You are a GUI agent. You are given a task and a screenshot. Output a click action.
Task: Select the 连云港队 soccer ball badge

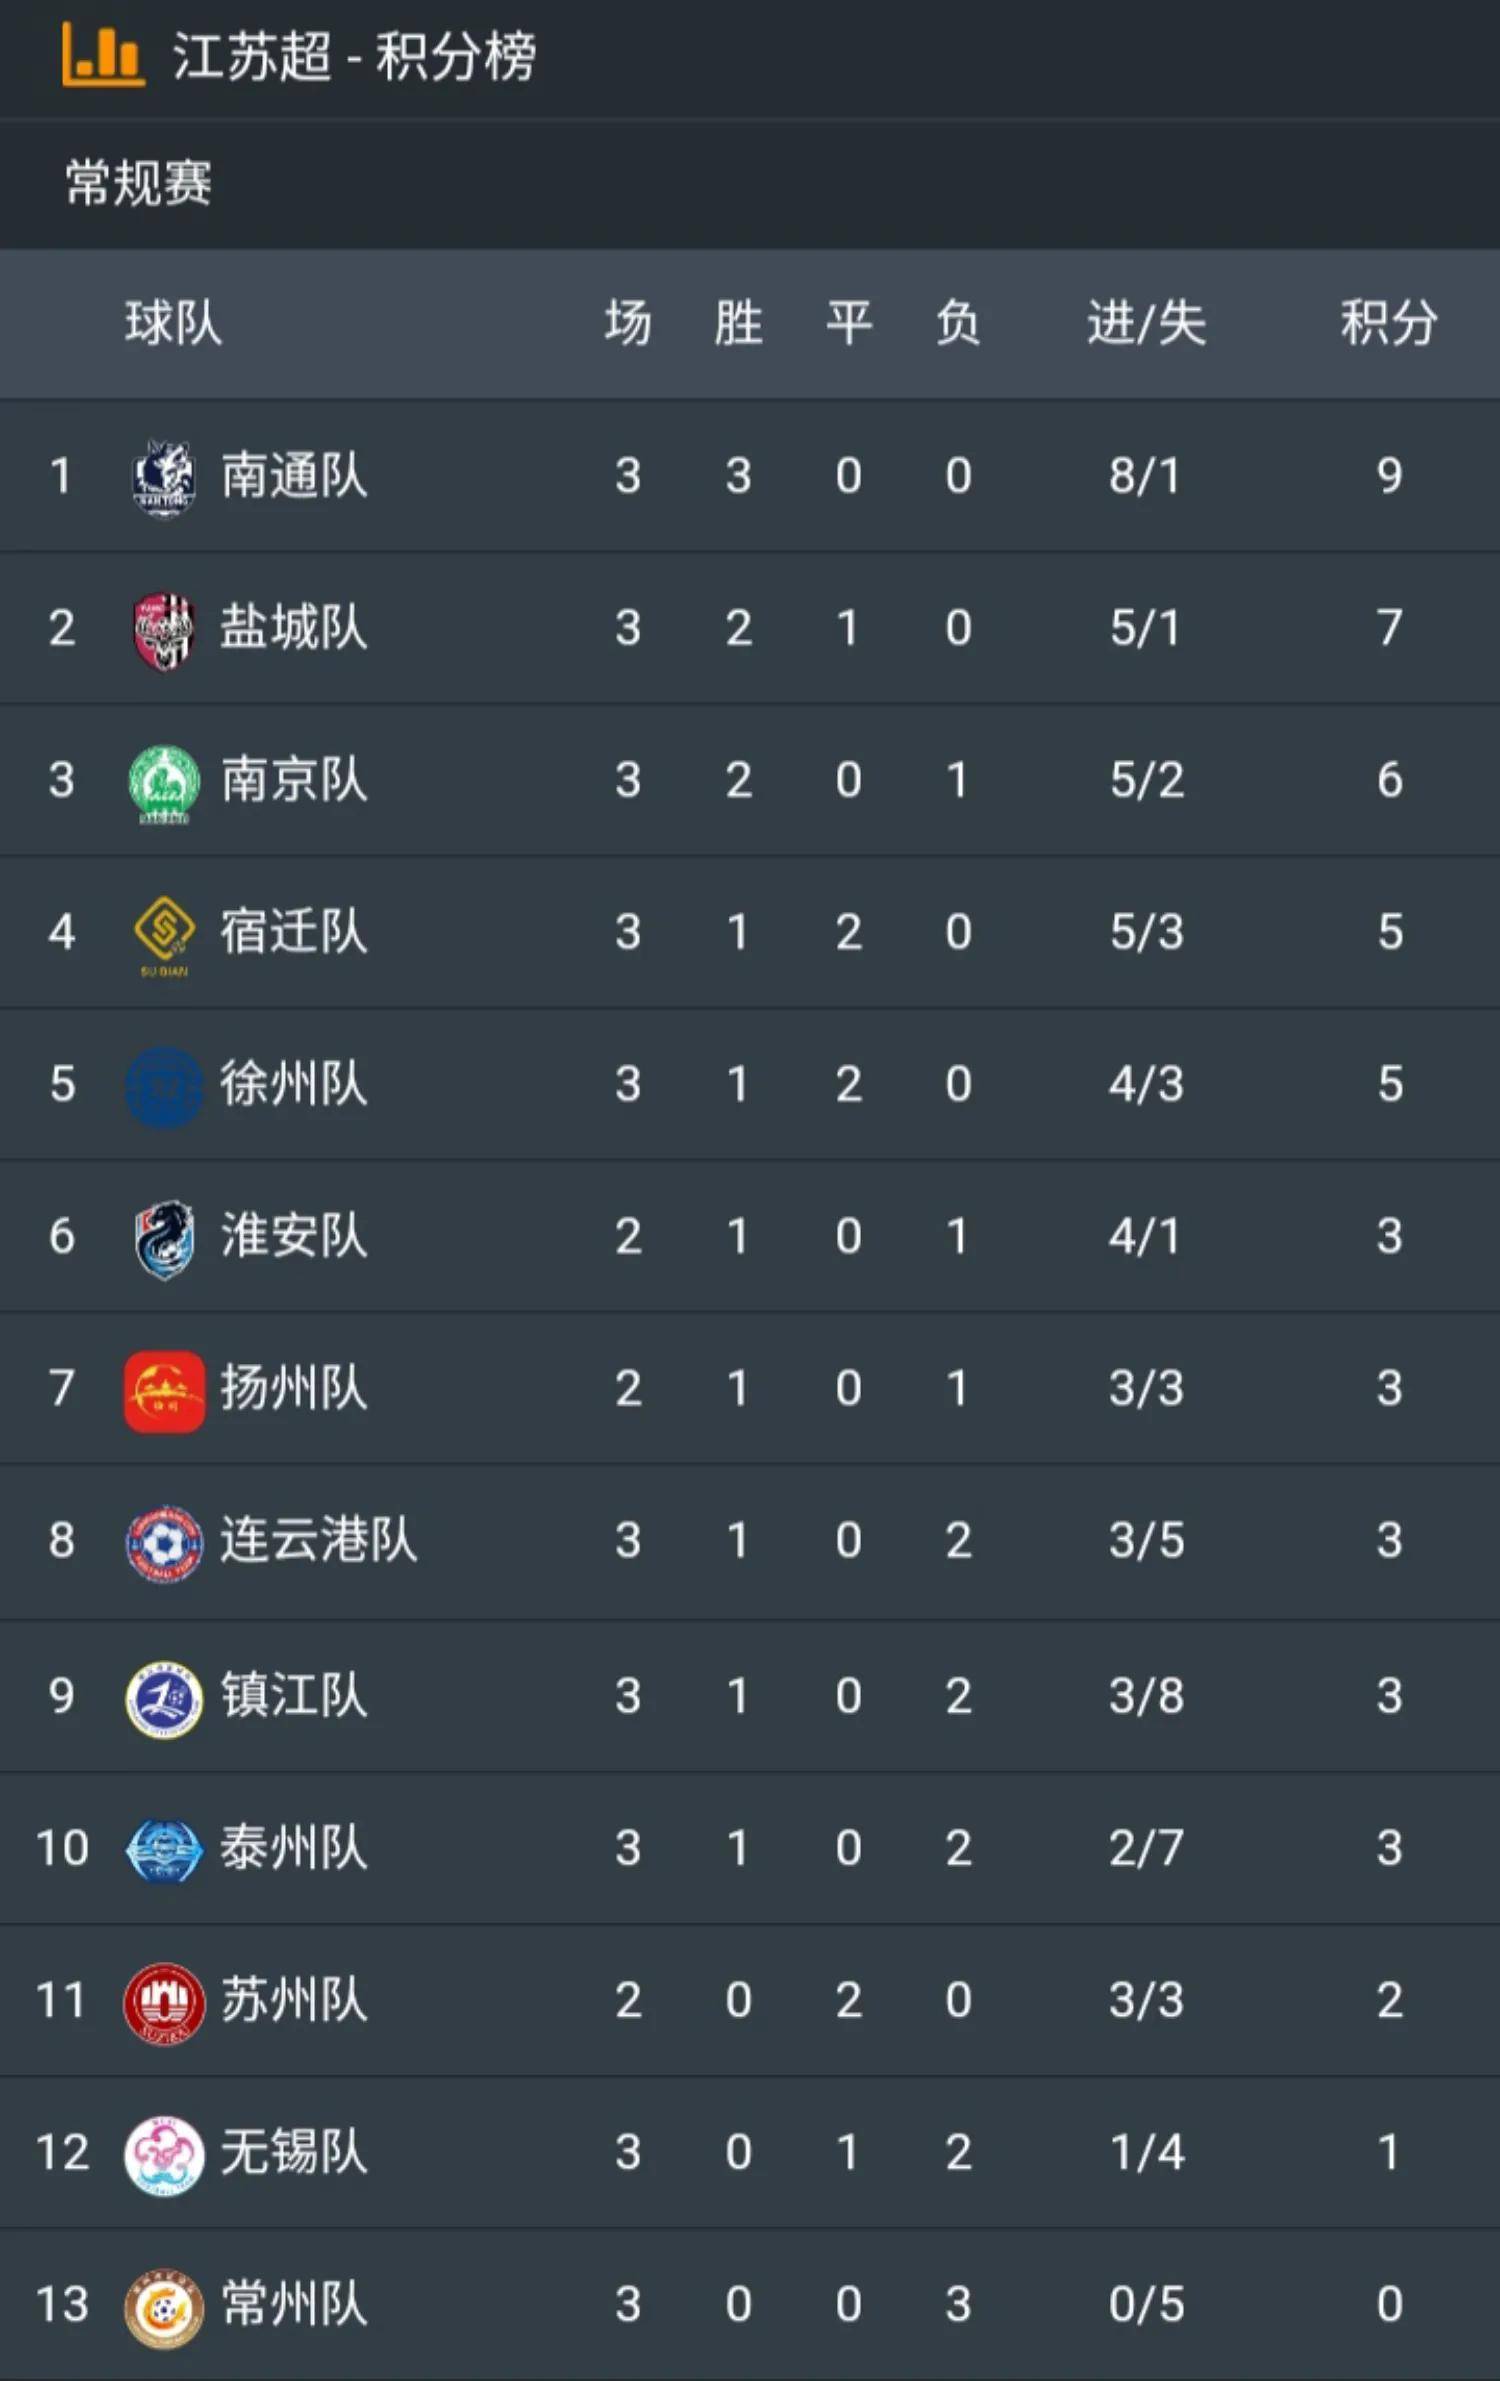[164, 1543]
